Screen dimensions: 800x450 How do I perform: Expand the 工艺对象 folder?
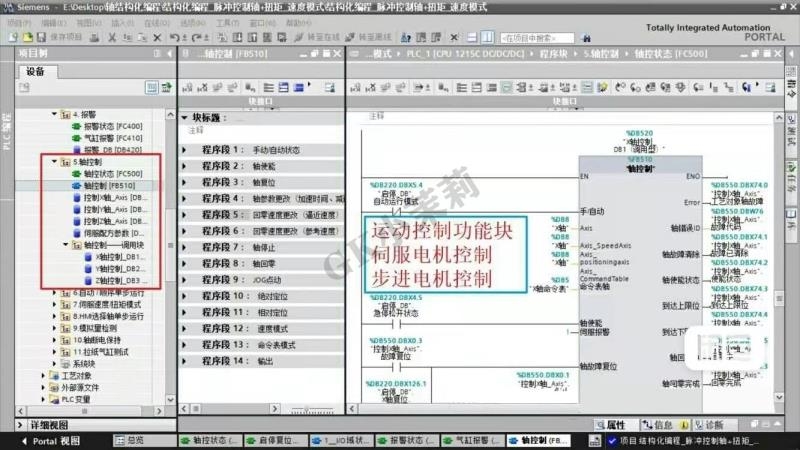pyautogui.click(x=43, y=376)
